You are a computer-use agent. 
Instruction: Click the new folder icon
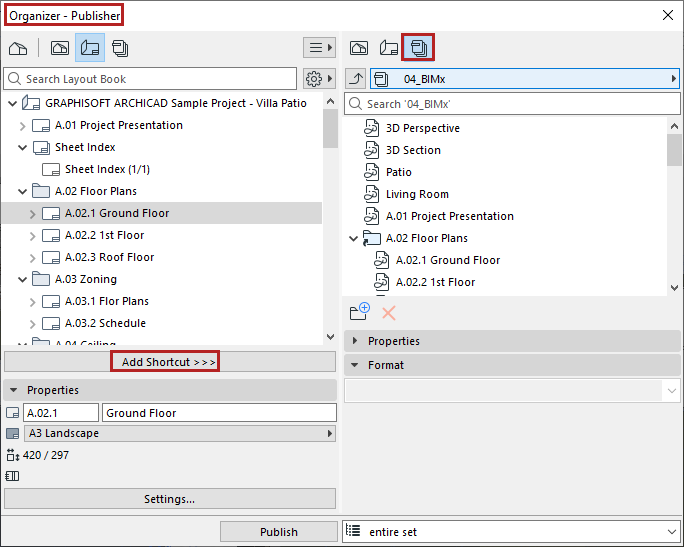tap(360, 312)
